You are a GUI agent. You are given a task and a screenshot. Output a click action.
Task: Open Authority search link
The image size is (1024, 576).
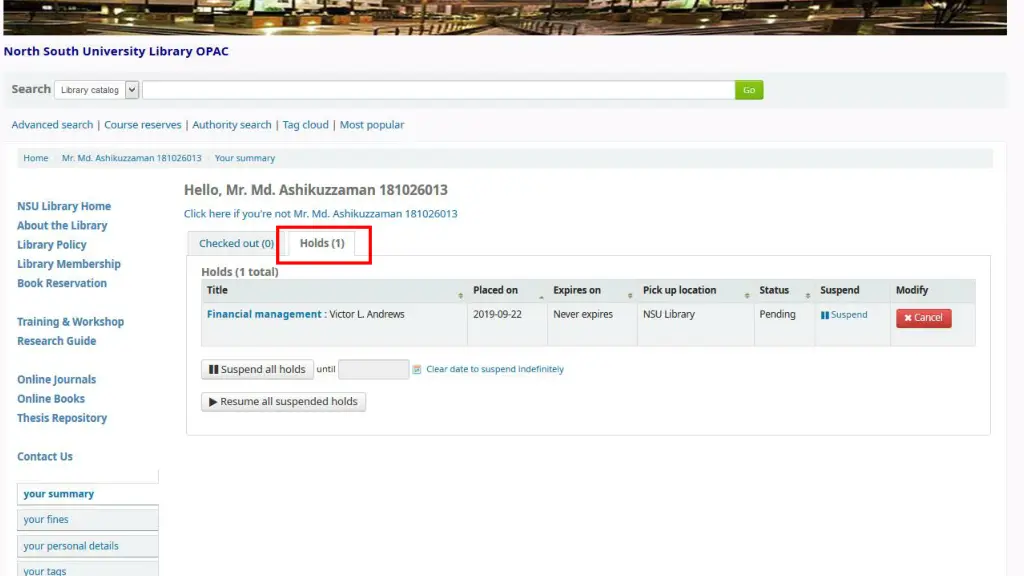232,125
